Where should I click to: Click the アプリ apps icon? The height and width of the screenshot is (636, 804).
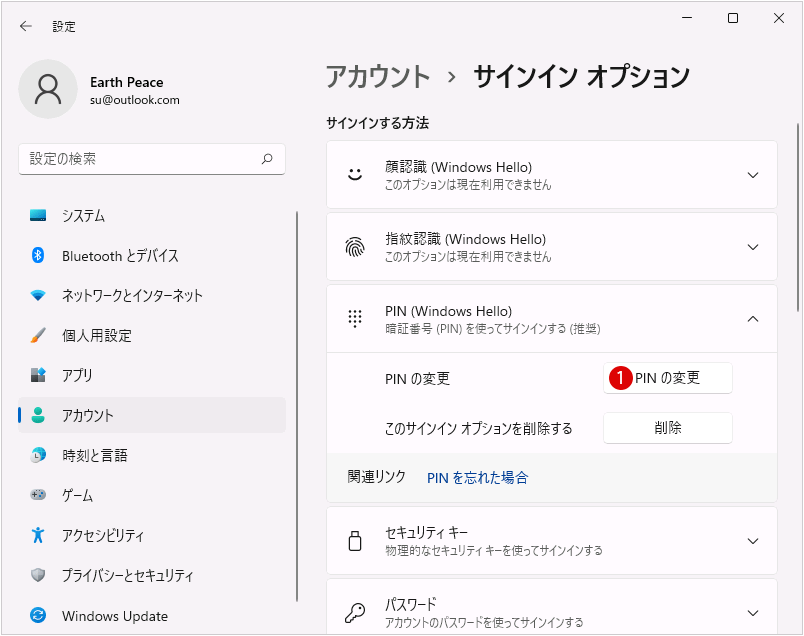[38, 375]
